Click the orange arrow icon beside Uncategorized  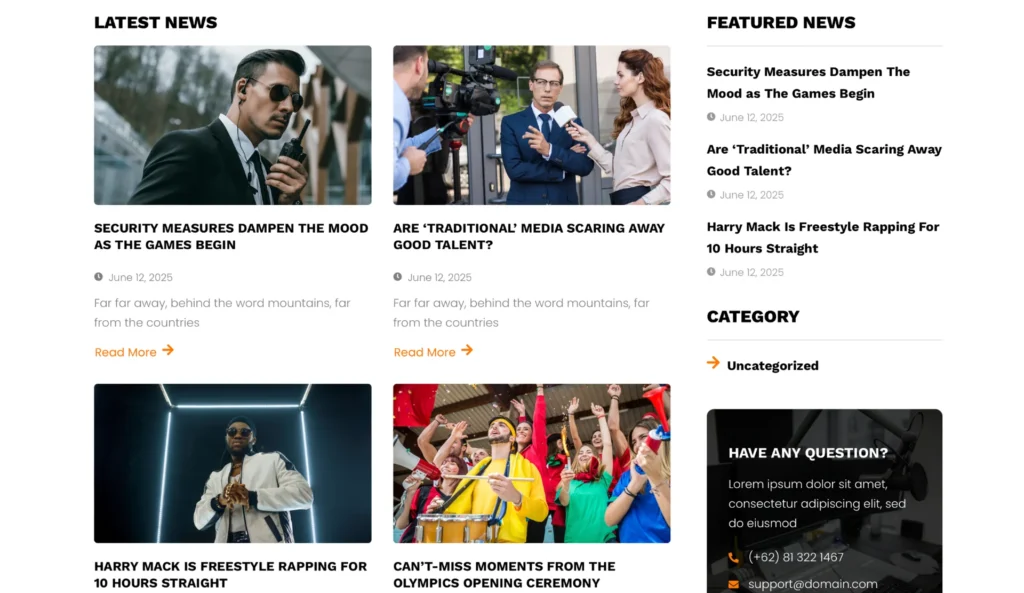click(x=713, y=363)
